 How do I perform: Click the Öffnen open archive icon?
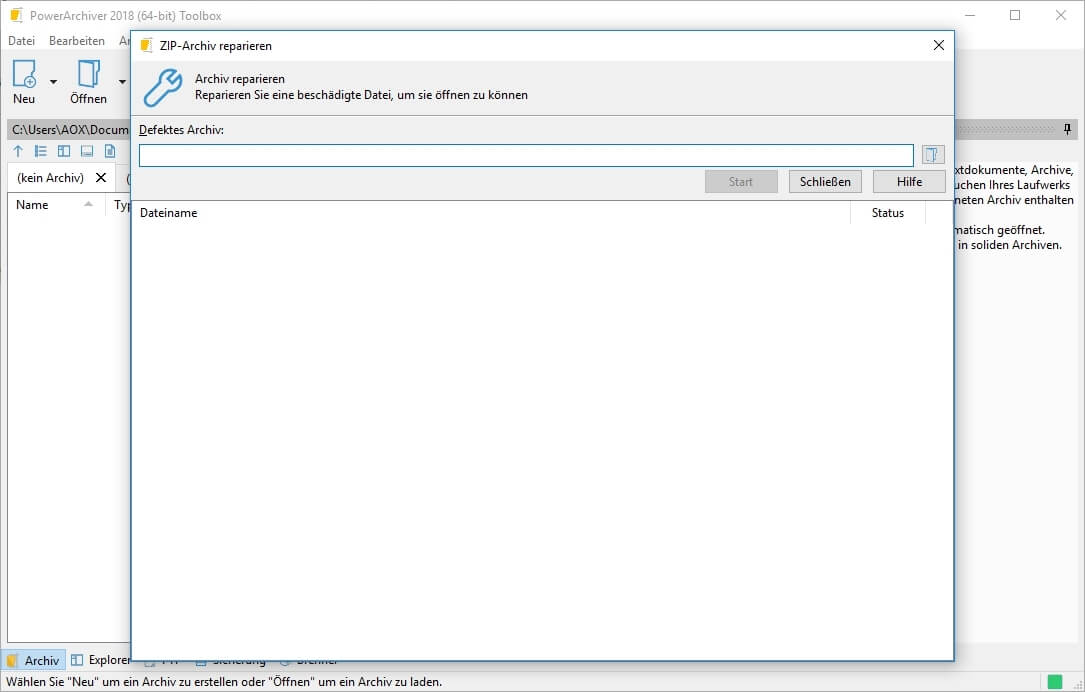[x=88, y=74]
